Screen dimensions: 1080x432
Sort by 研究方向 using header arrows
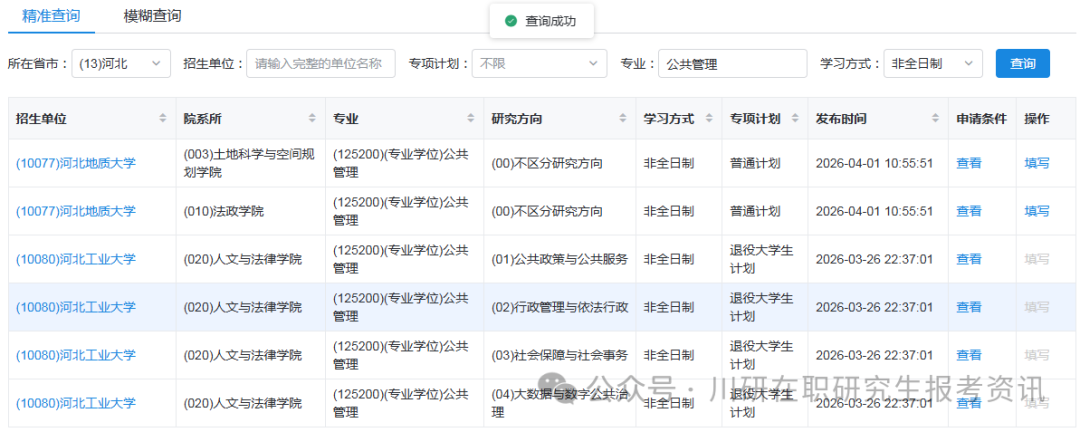[x=623, y=119]
